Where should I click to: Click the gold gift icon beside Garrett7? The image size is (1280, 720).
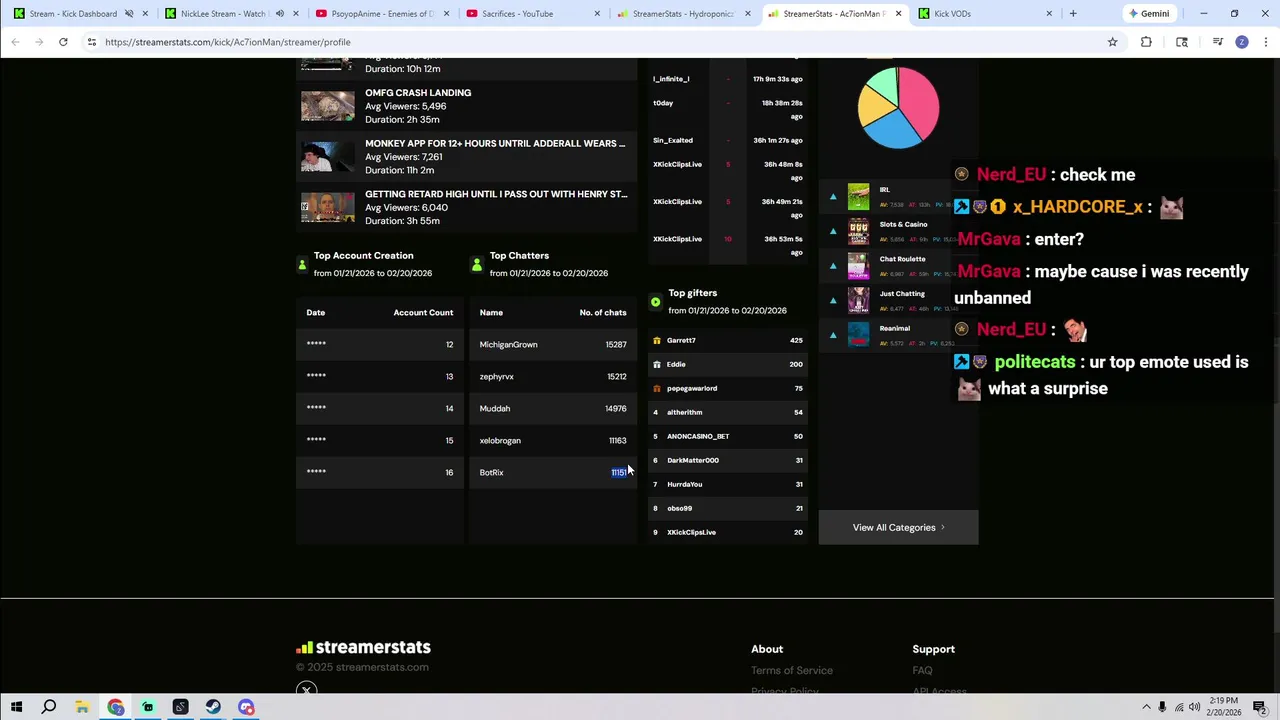(x=657, y=341)
